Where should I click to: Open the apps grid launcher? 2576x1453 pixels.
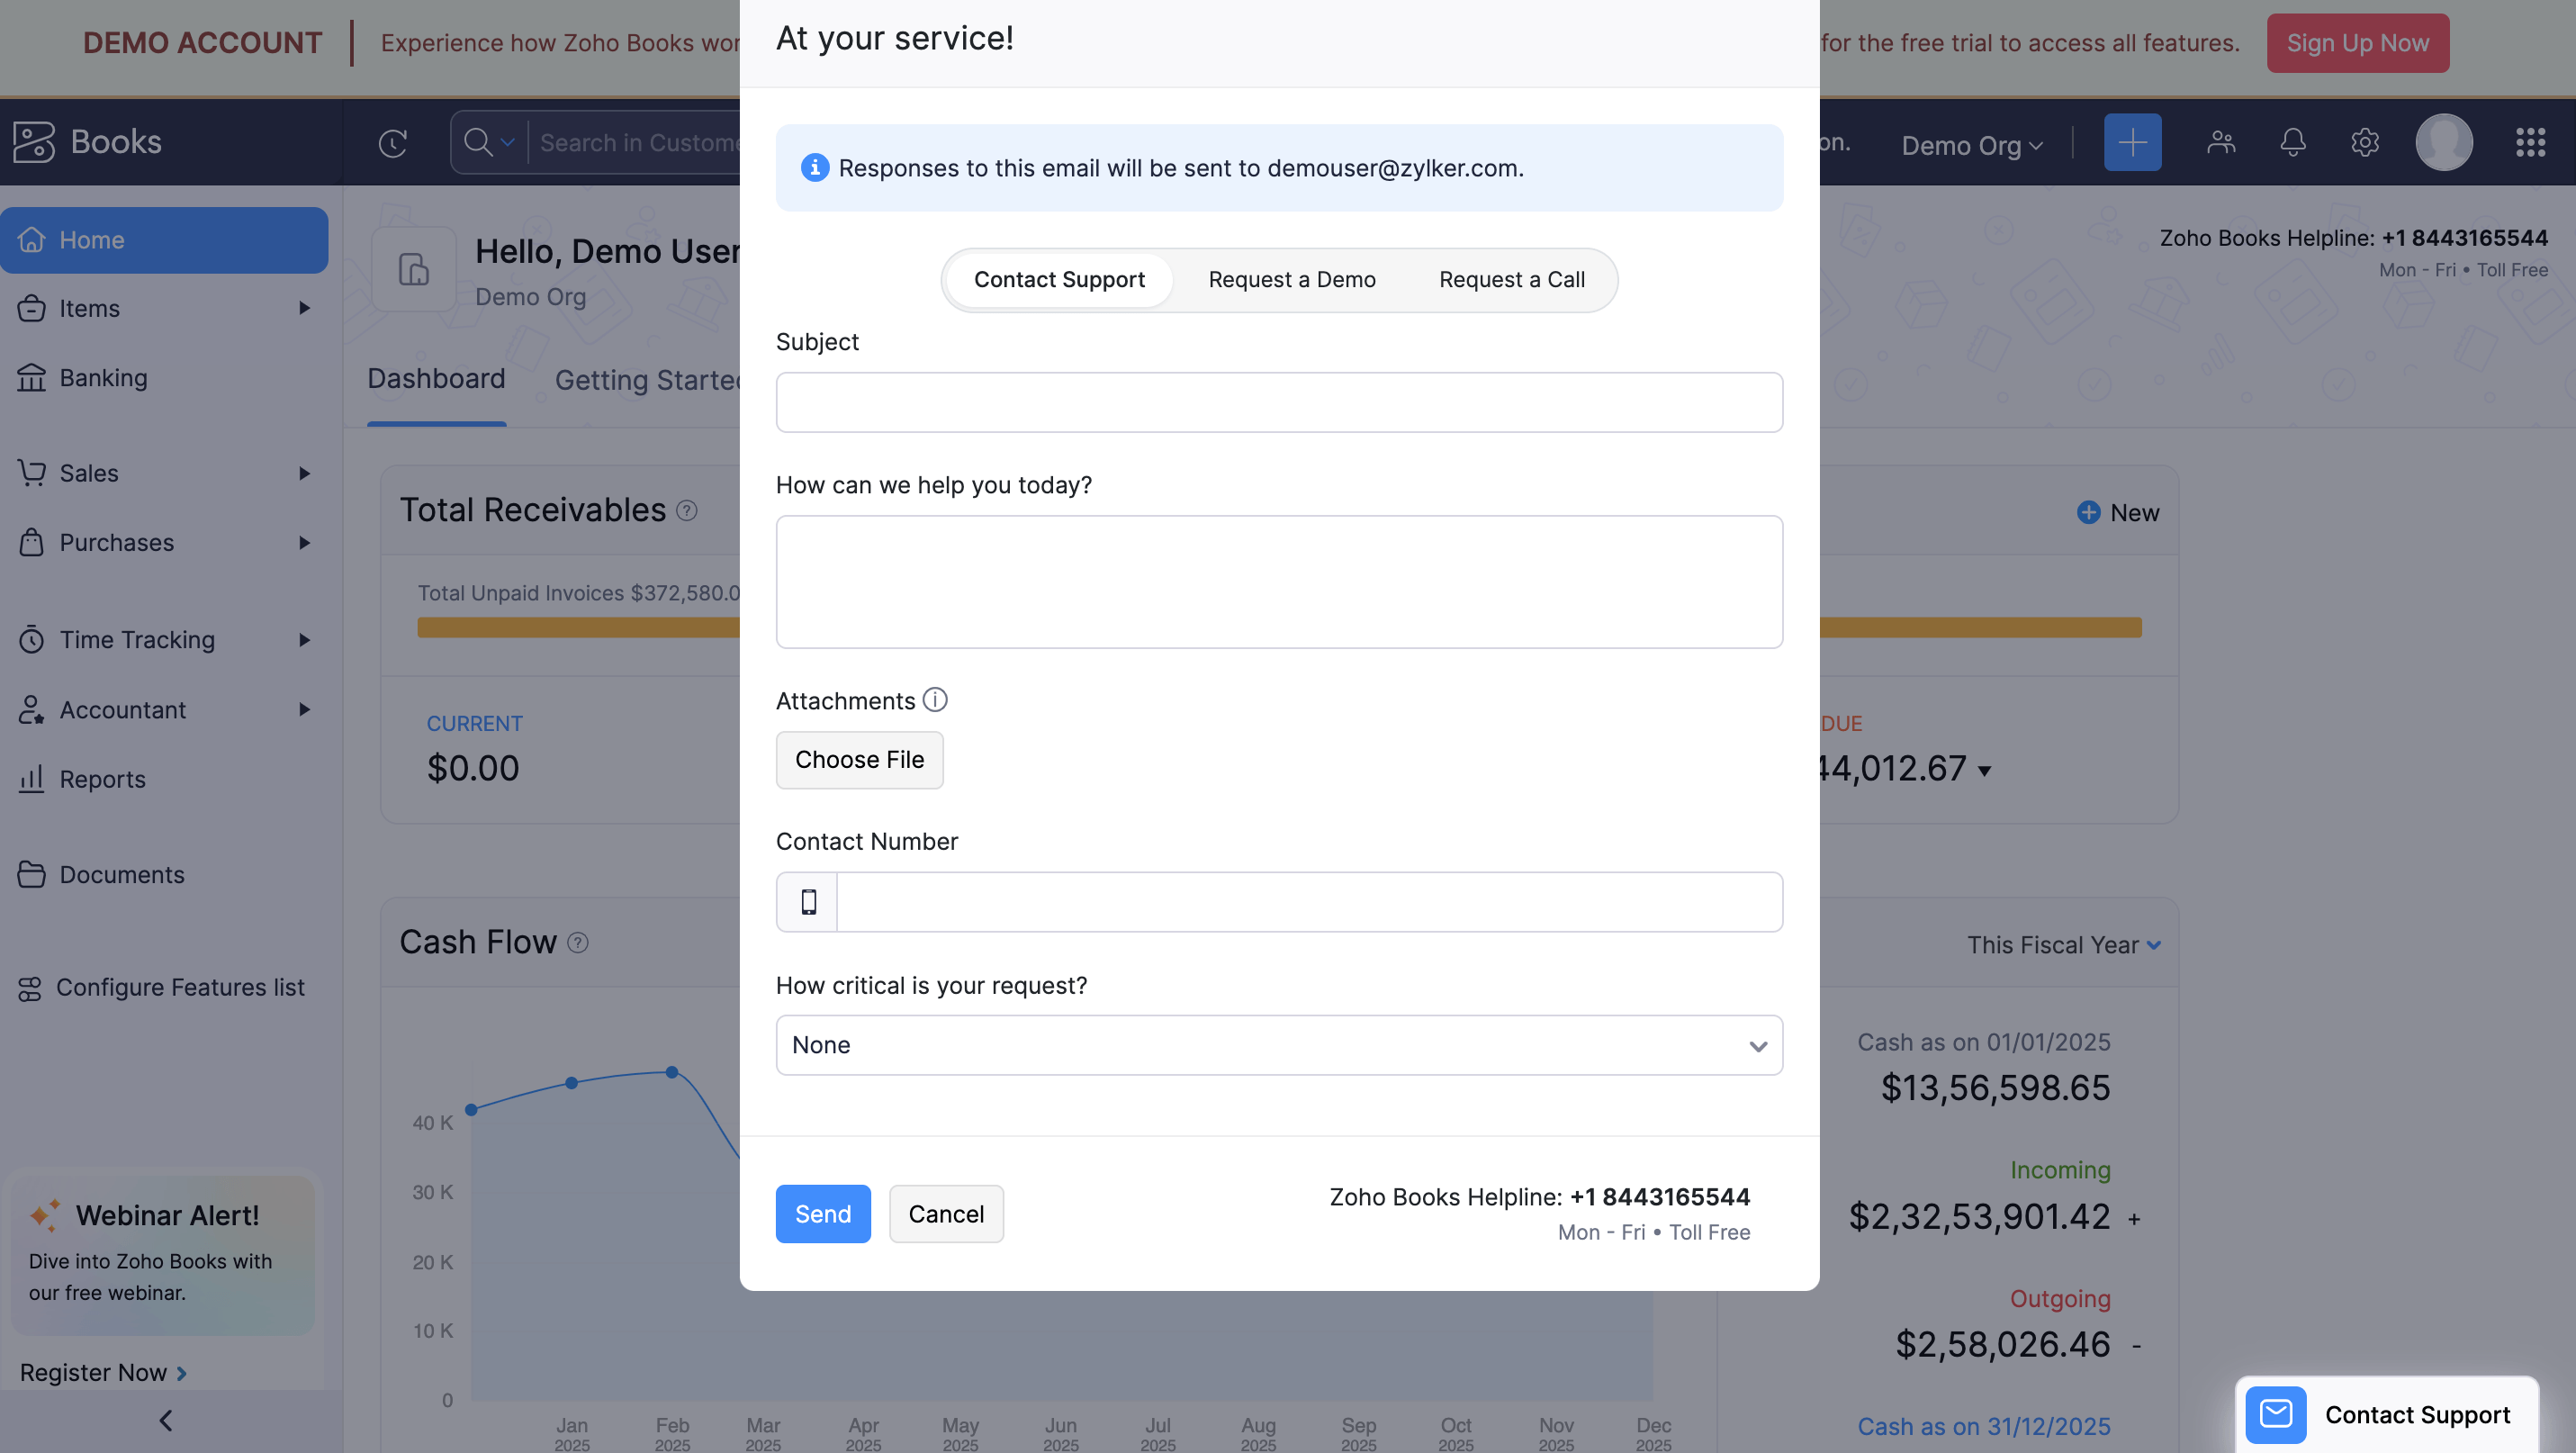point(2530,143)
